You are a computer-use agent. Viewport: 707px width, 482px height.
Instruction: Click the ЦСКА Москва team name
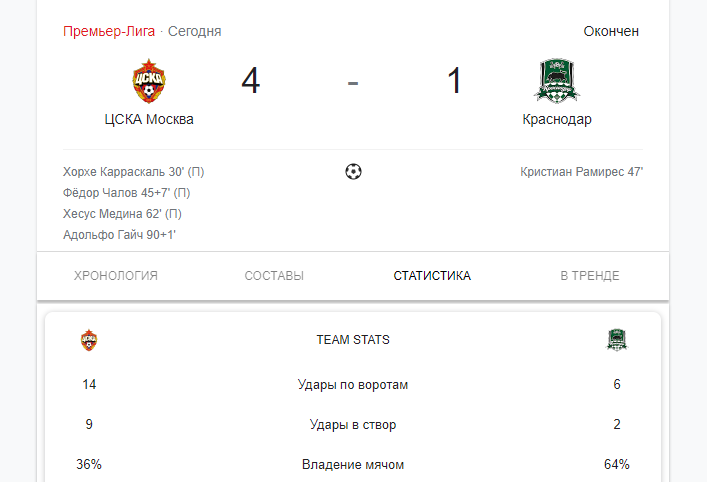pos(149,119)
